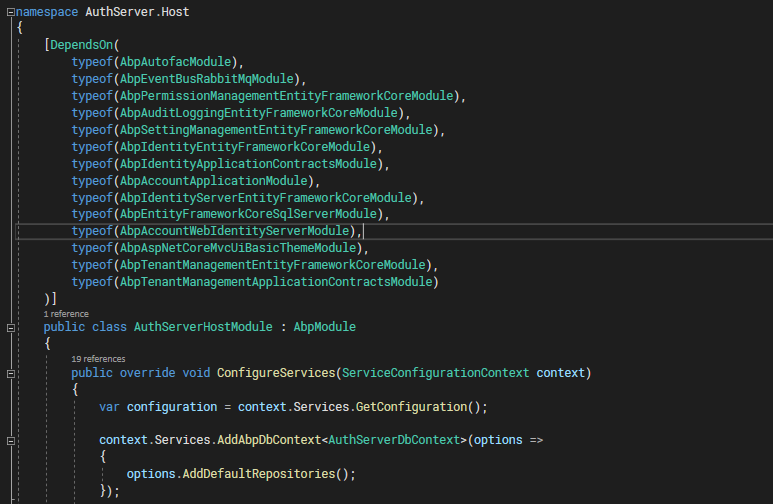Collapse the AuthServerHostModule class region
The width and height of the screenshot is (773, 504).
pyautogui.click(x=10, y=327)
